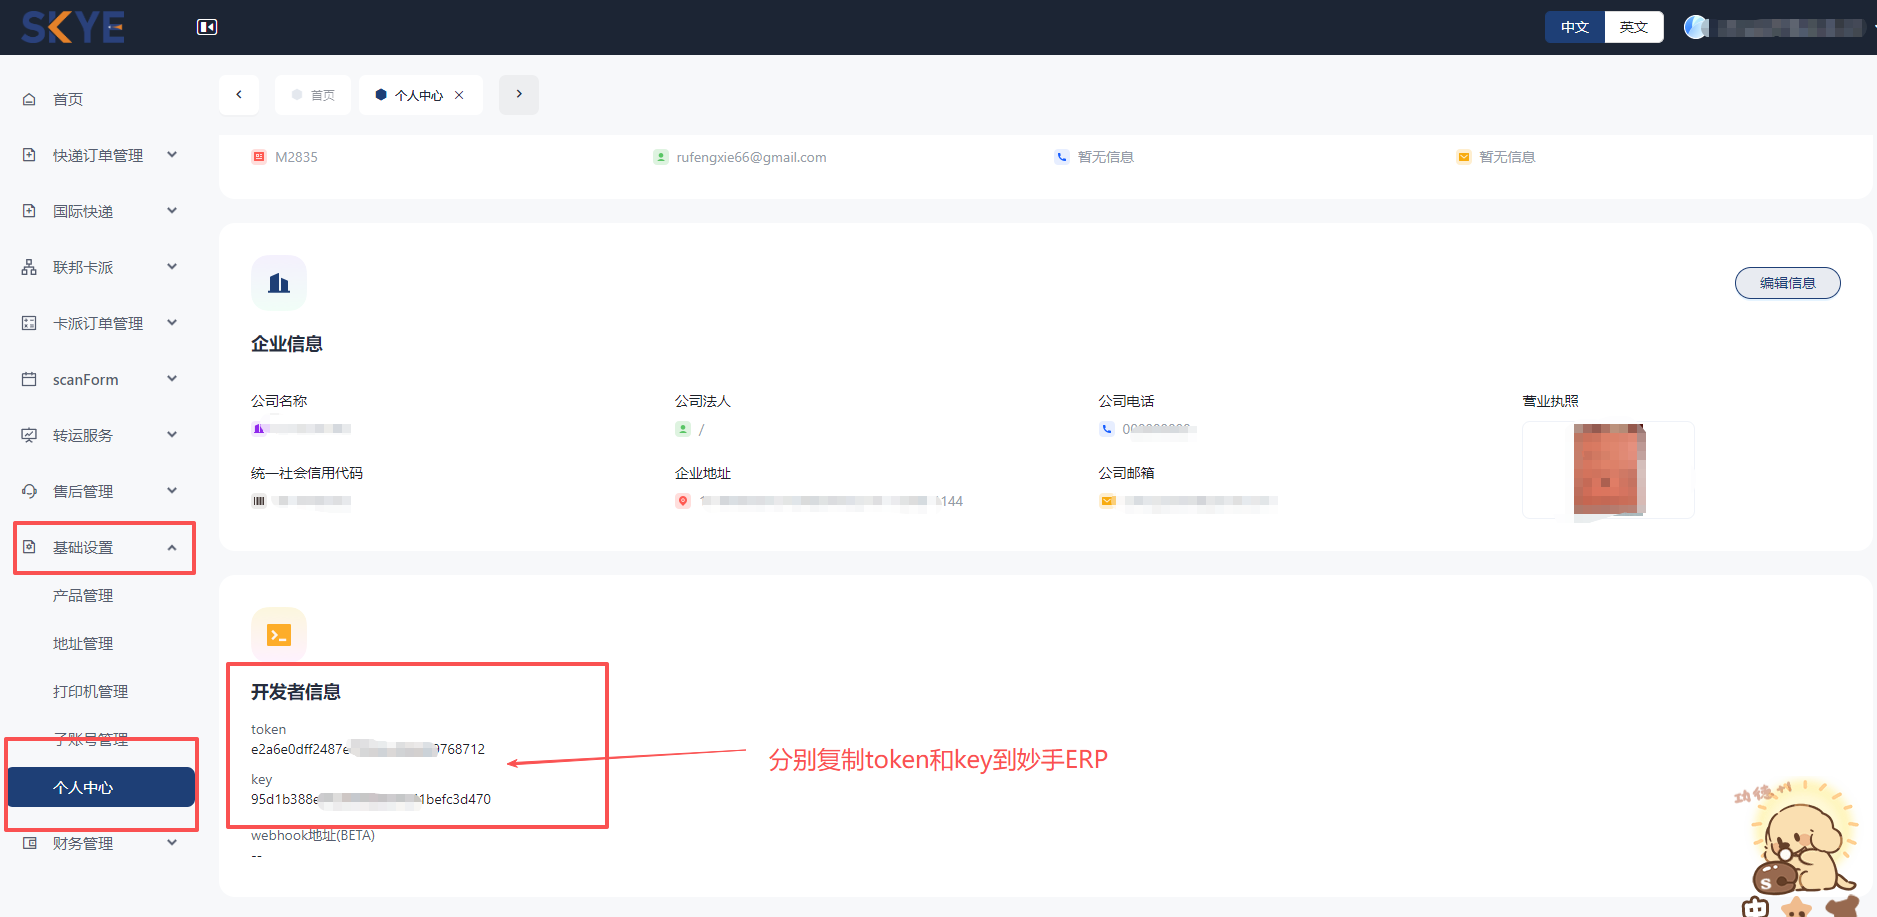1877x917 pixels.
Task: Open 售后管理 in the sidebar
Action: click(x=83, y=491)
